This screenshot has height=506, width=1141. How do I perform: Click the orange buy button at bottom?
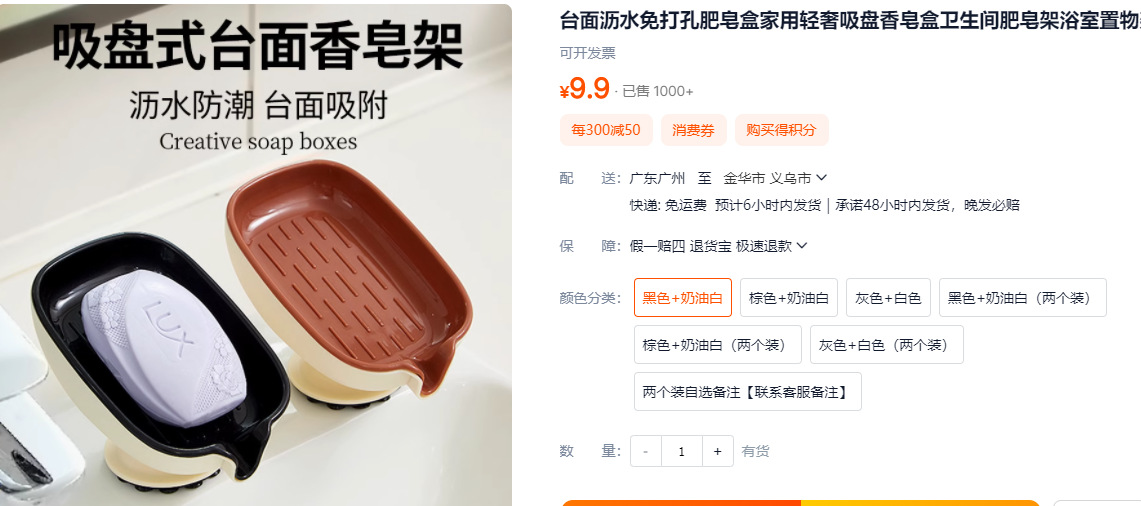680,503
